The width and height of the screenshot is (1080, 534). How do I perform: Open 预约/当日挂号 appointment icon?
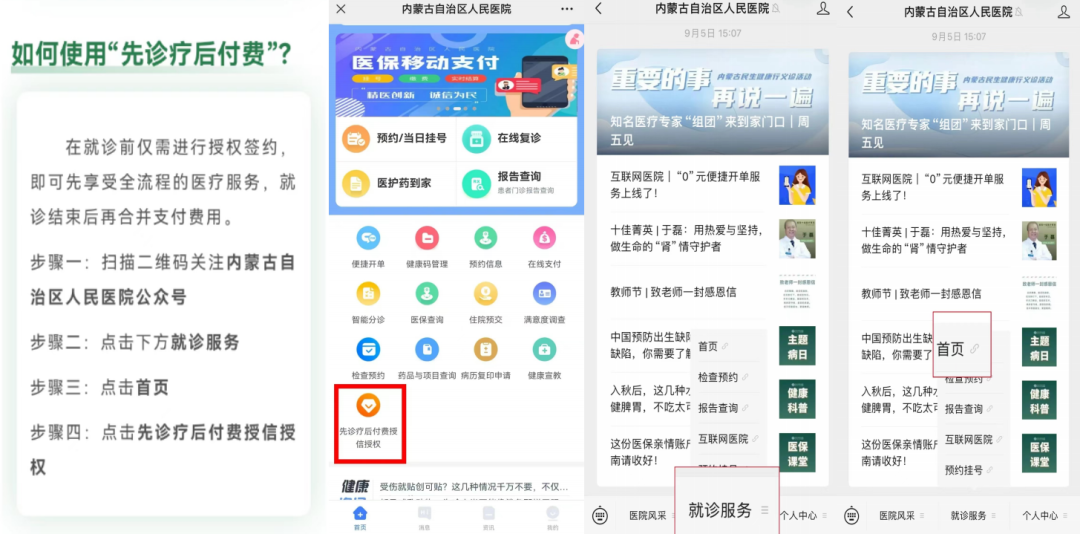coord(356,138)
